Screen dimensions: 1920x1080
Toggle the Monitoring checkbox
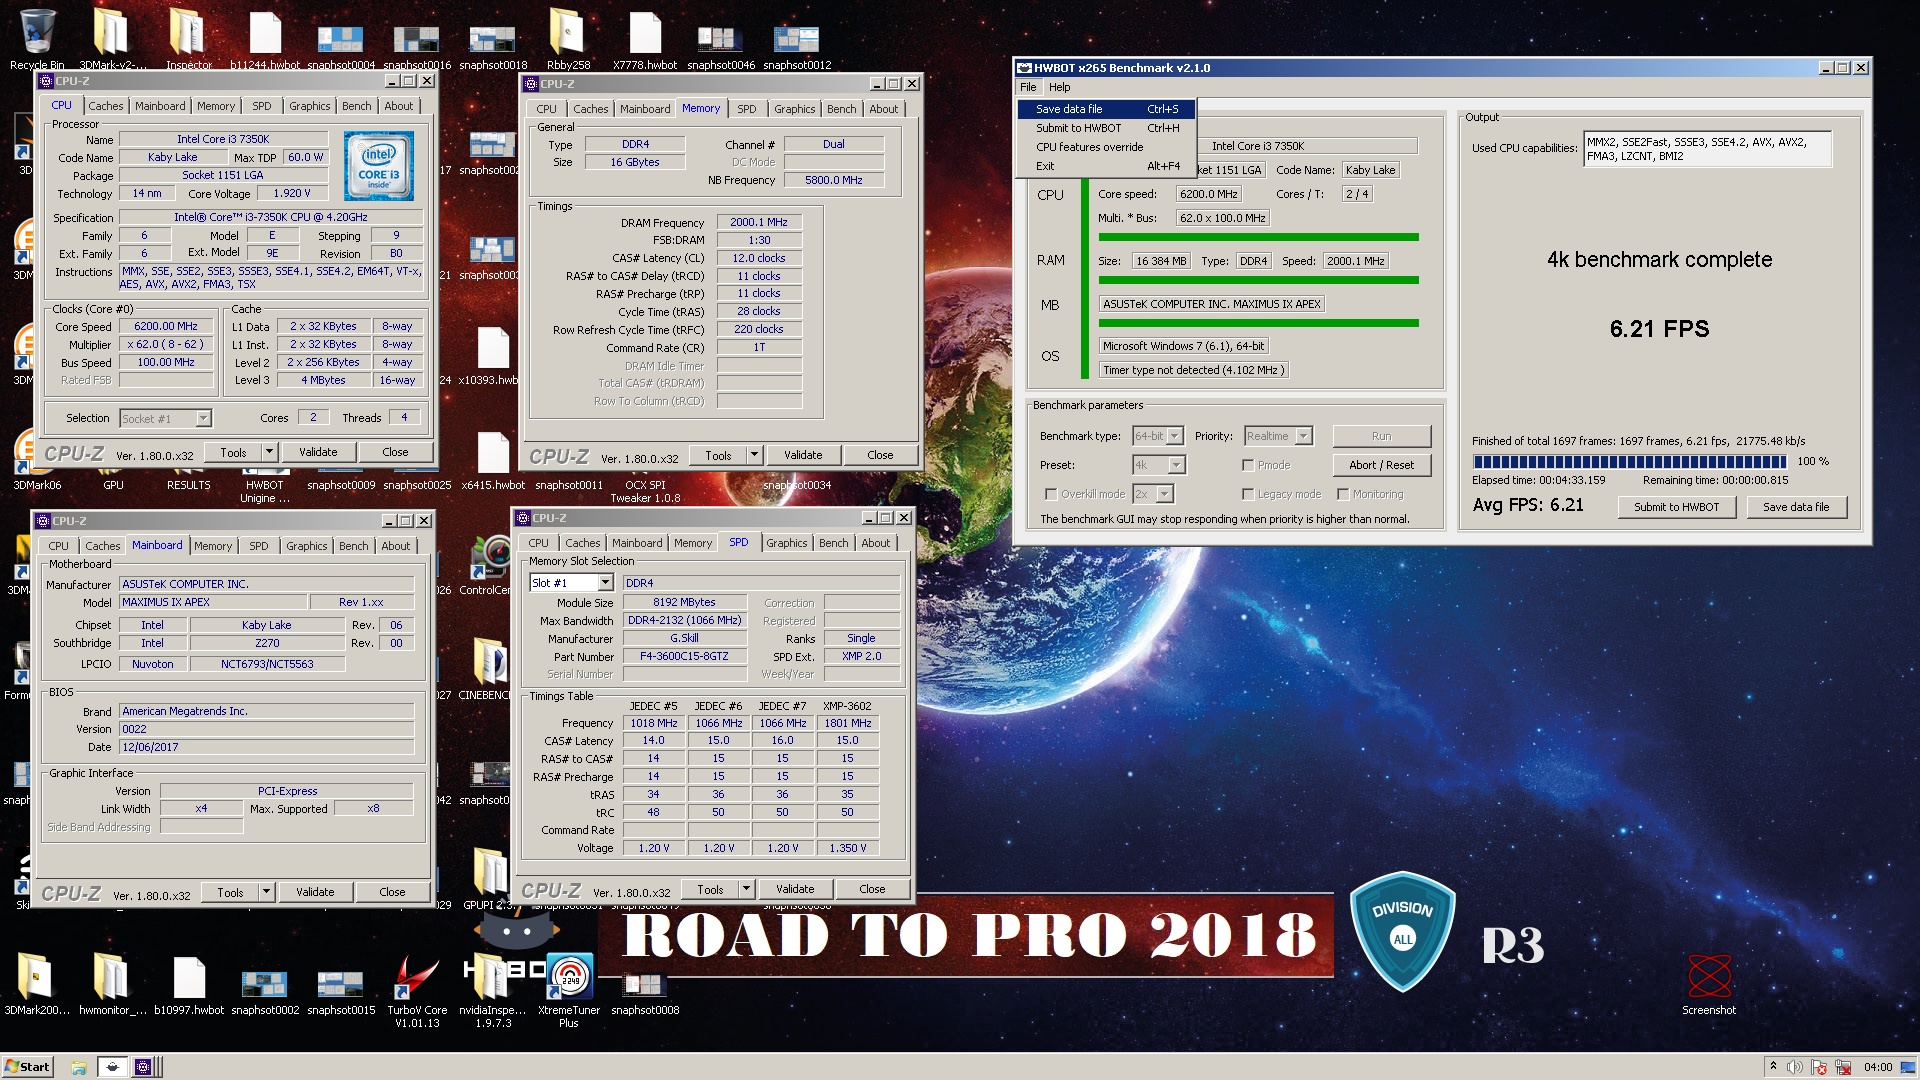point(1343,494)
